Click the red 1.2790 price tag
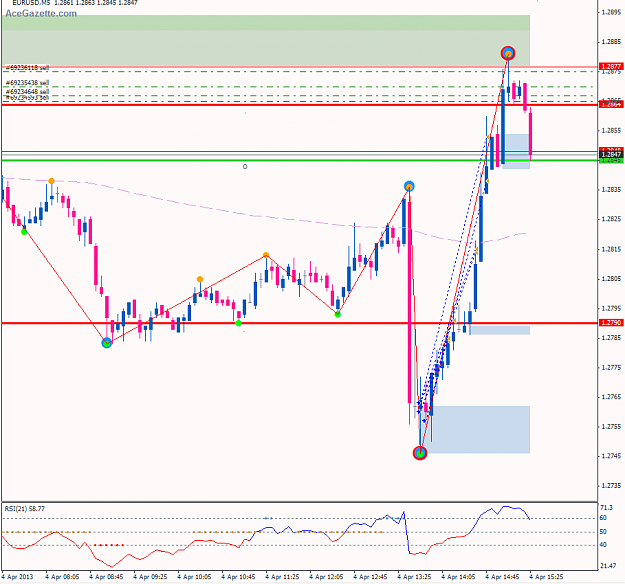This screenshot has height=584, width=625. click(611, 322)
